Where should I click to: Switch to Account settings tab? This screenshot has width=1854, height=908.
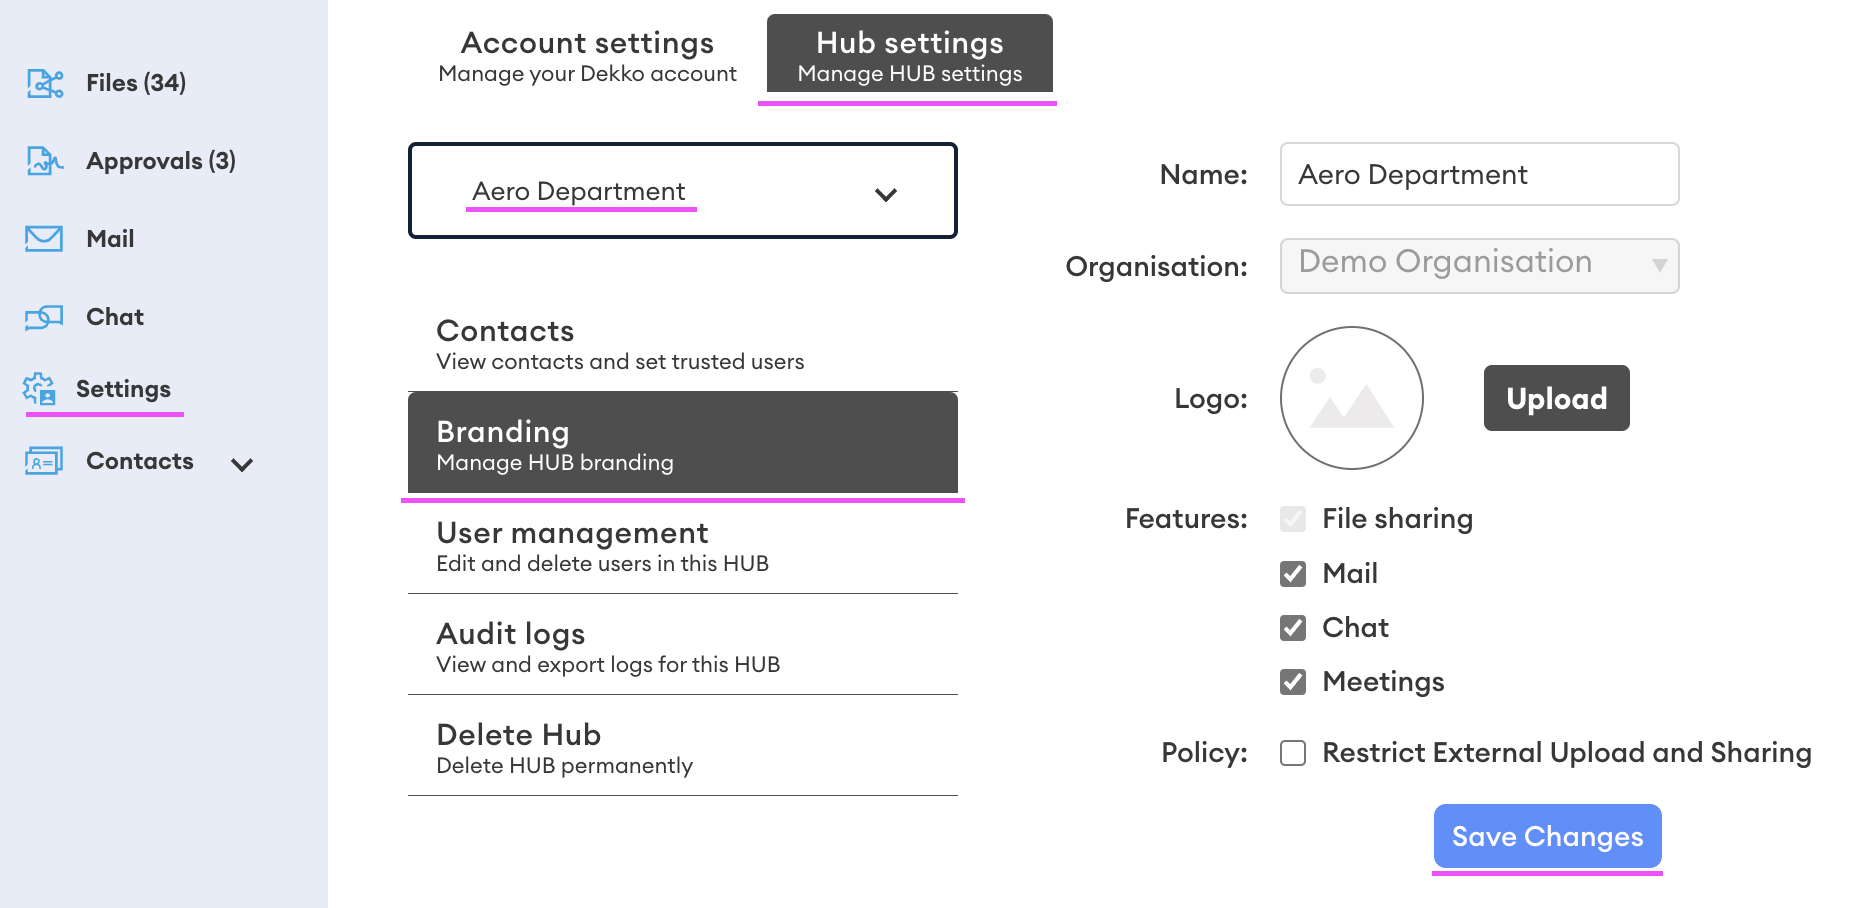coord(587,56)
